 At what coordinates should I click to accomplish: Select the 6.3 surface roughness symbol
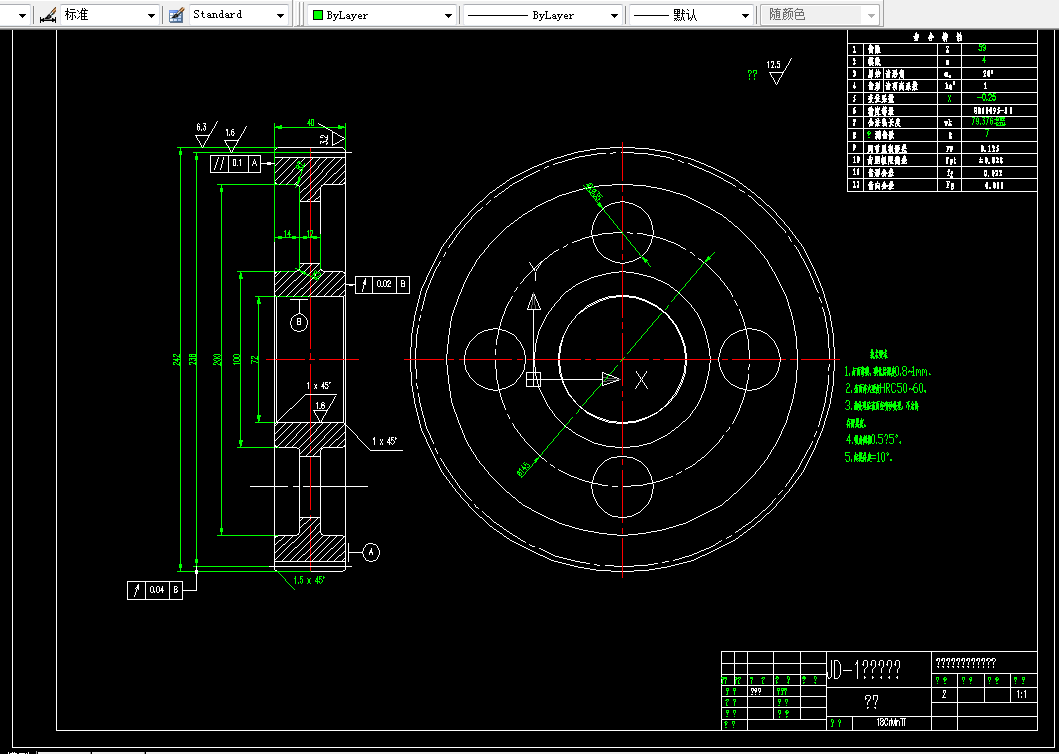pos(205,134)
